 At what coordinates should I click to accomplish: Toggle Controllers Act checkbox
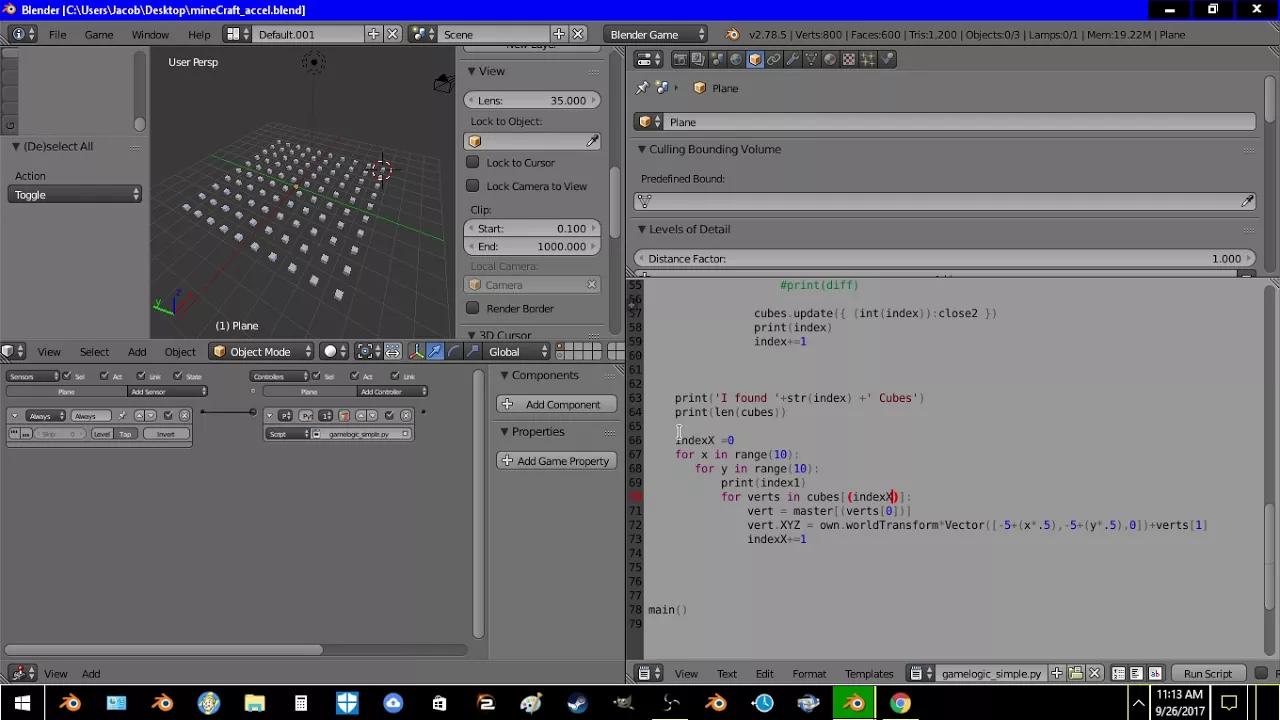point(355,376)
